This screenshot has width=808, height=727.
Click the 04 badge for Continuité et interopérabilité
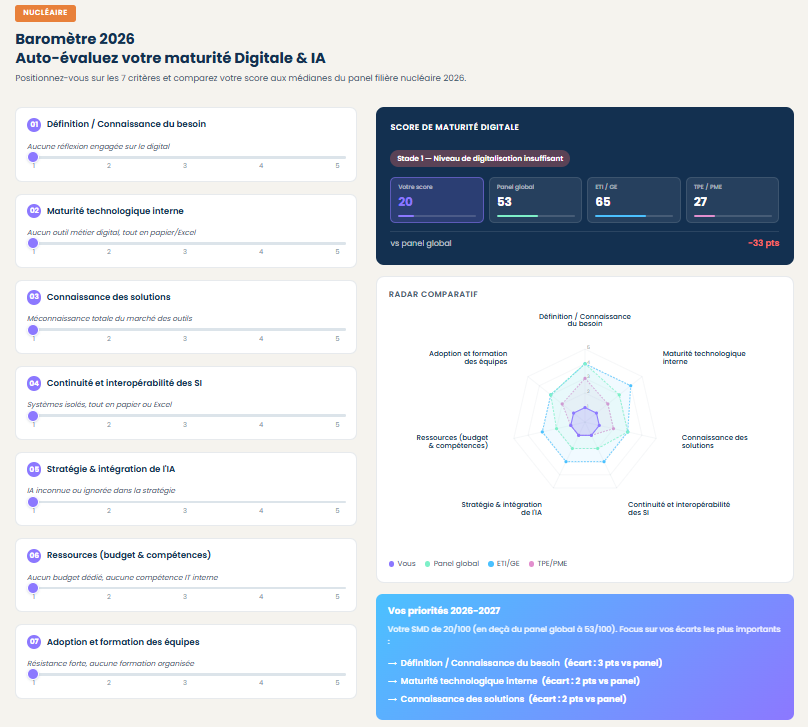tap(34, 383)
